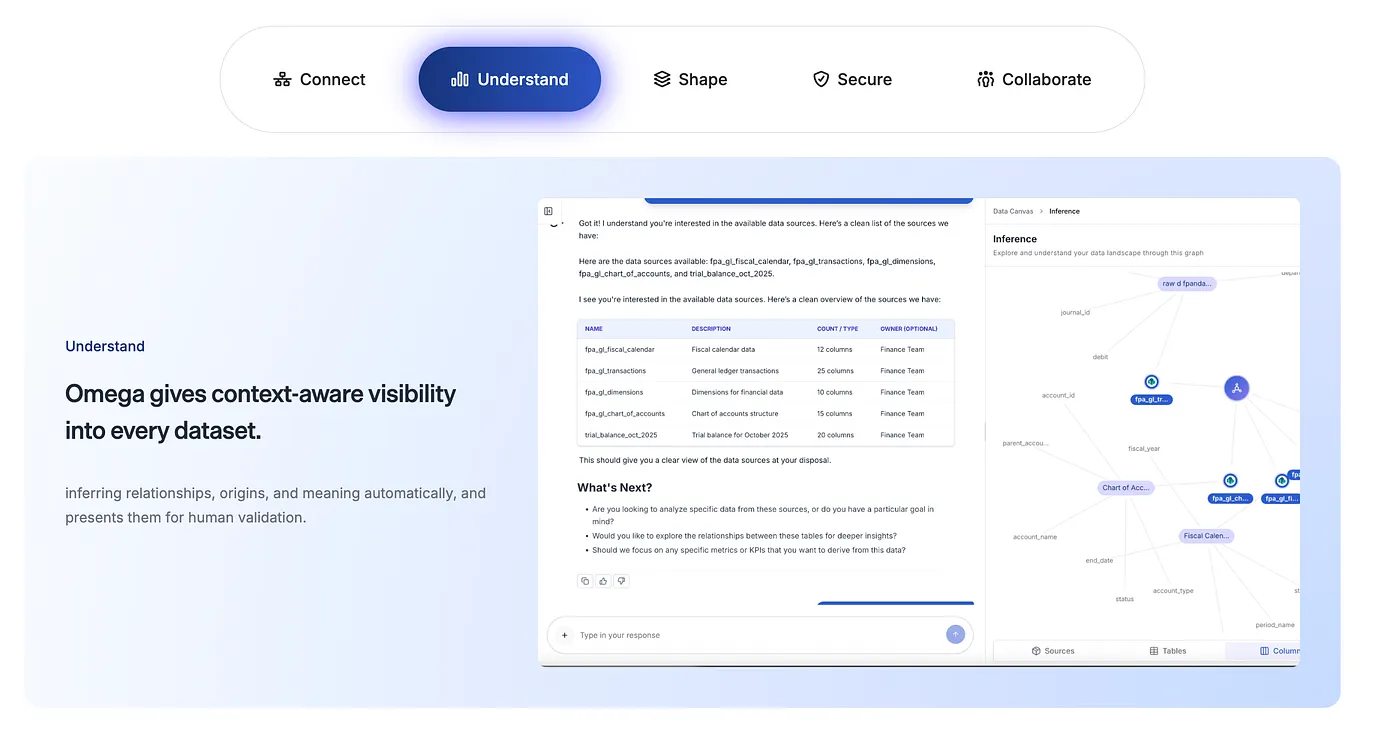Select the fpa_gl_ch... graph node label

[x=1230, y=498]
